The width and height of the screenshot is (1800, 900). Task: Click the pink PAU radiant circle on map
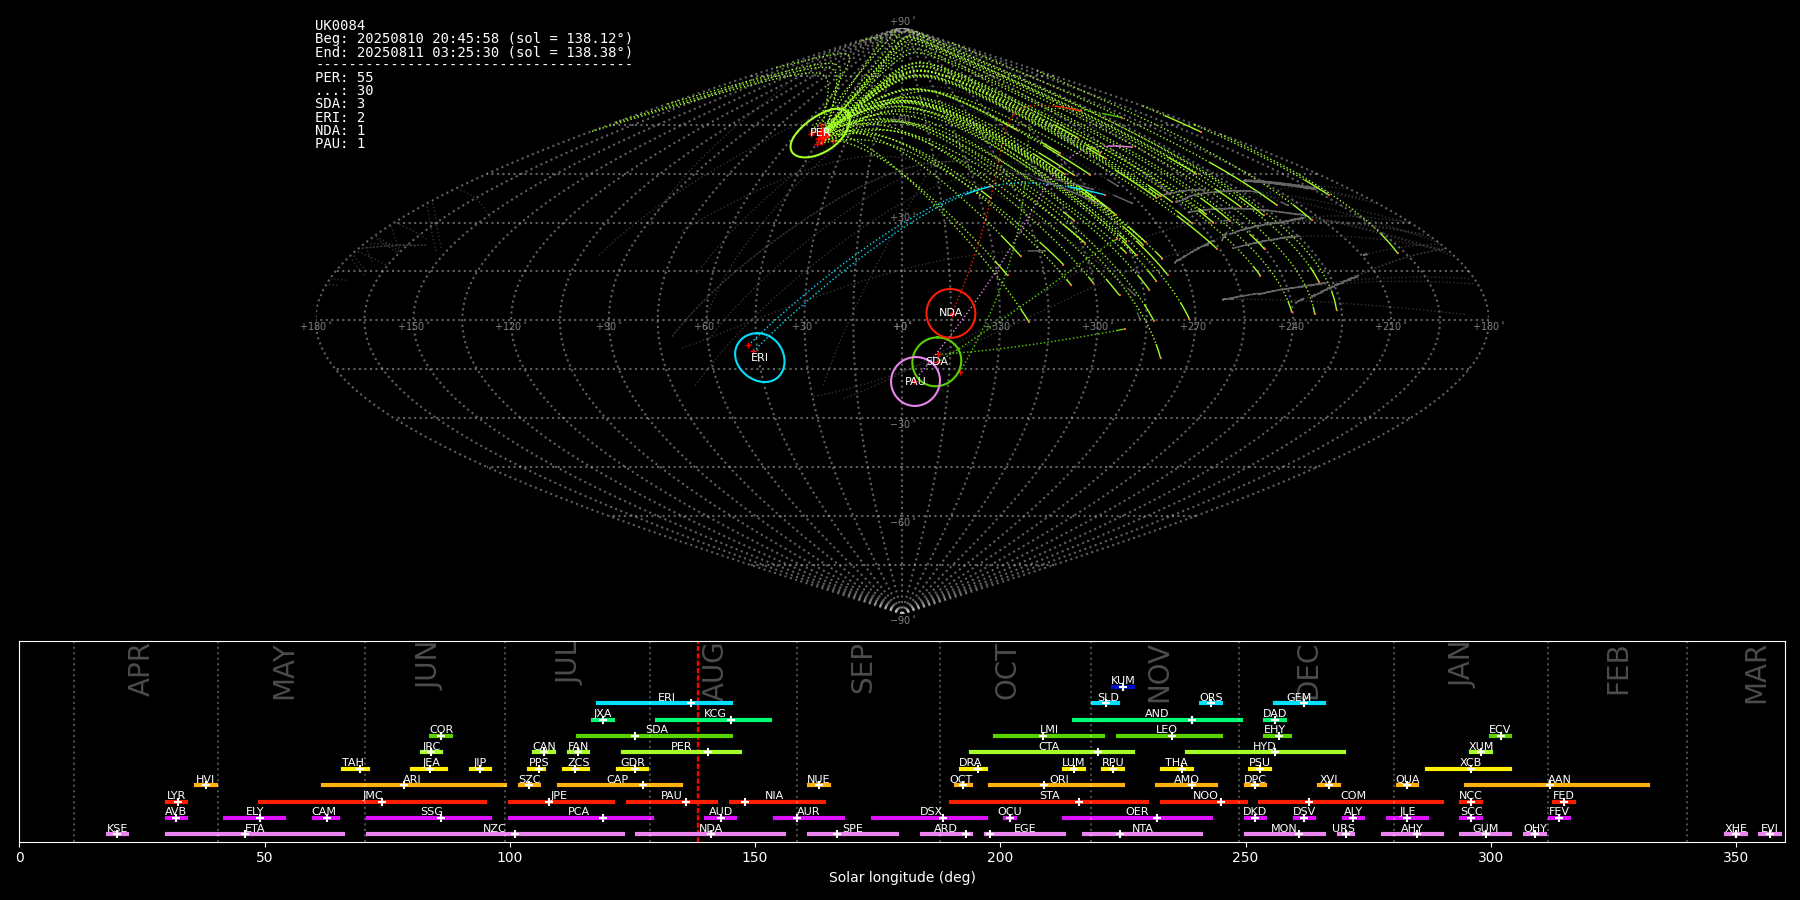coord(915,381)
